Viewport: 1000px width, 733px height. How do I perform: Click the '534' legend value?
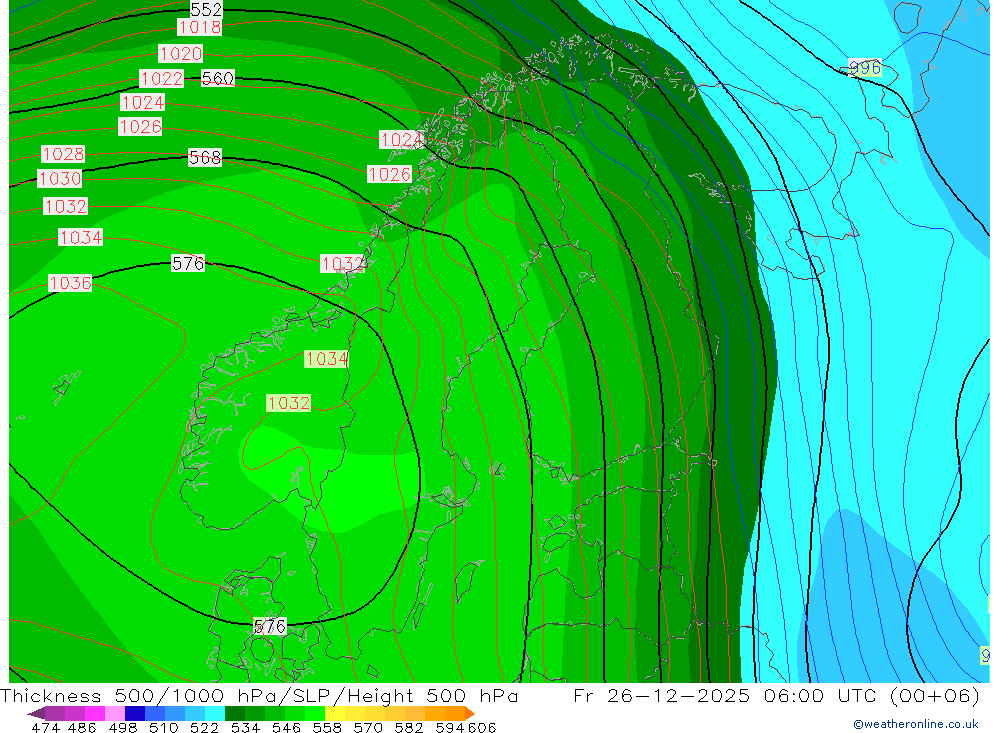coord(246,728)
